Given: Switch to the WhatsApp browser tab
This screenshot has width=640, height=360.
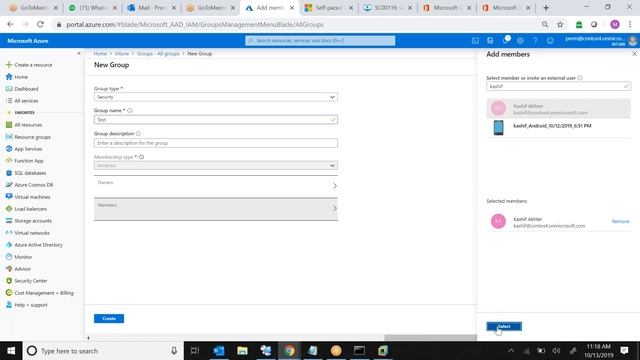Looking at the screenshot, I should pos(92,8).
